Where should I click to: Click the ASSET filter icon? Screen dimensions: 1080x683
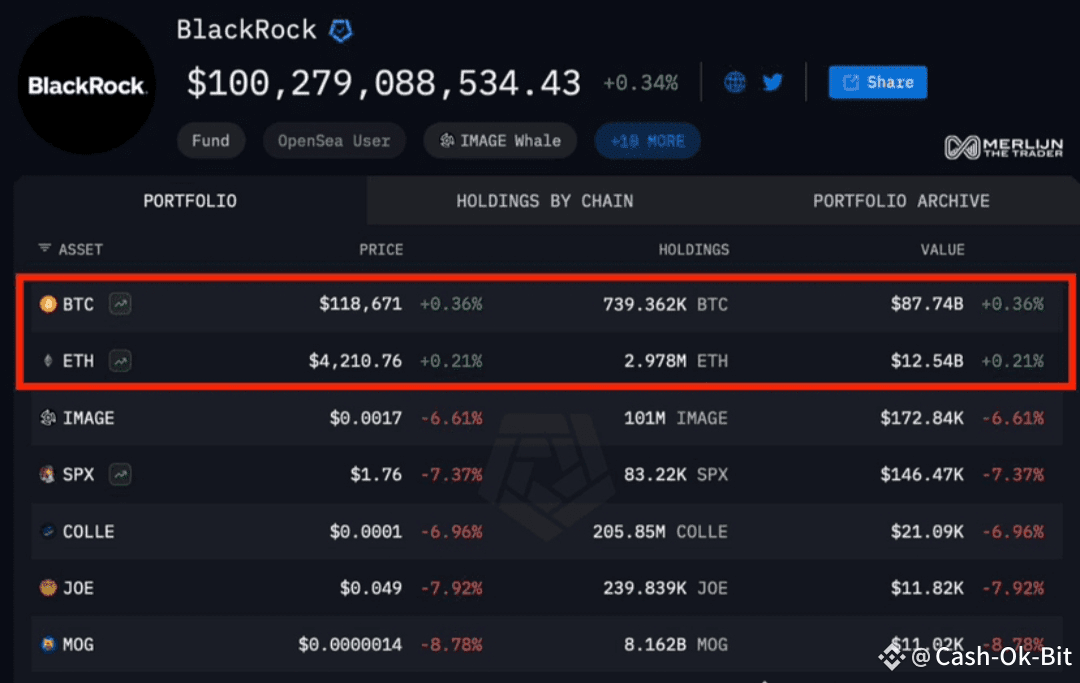click(45, 248)
